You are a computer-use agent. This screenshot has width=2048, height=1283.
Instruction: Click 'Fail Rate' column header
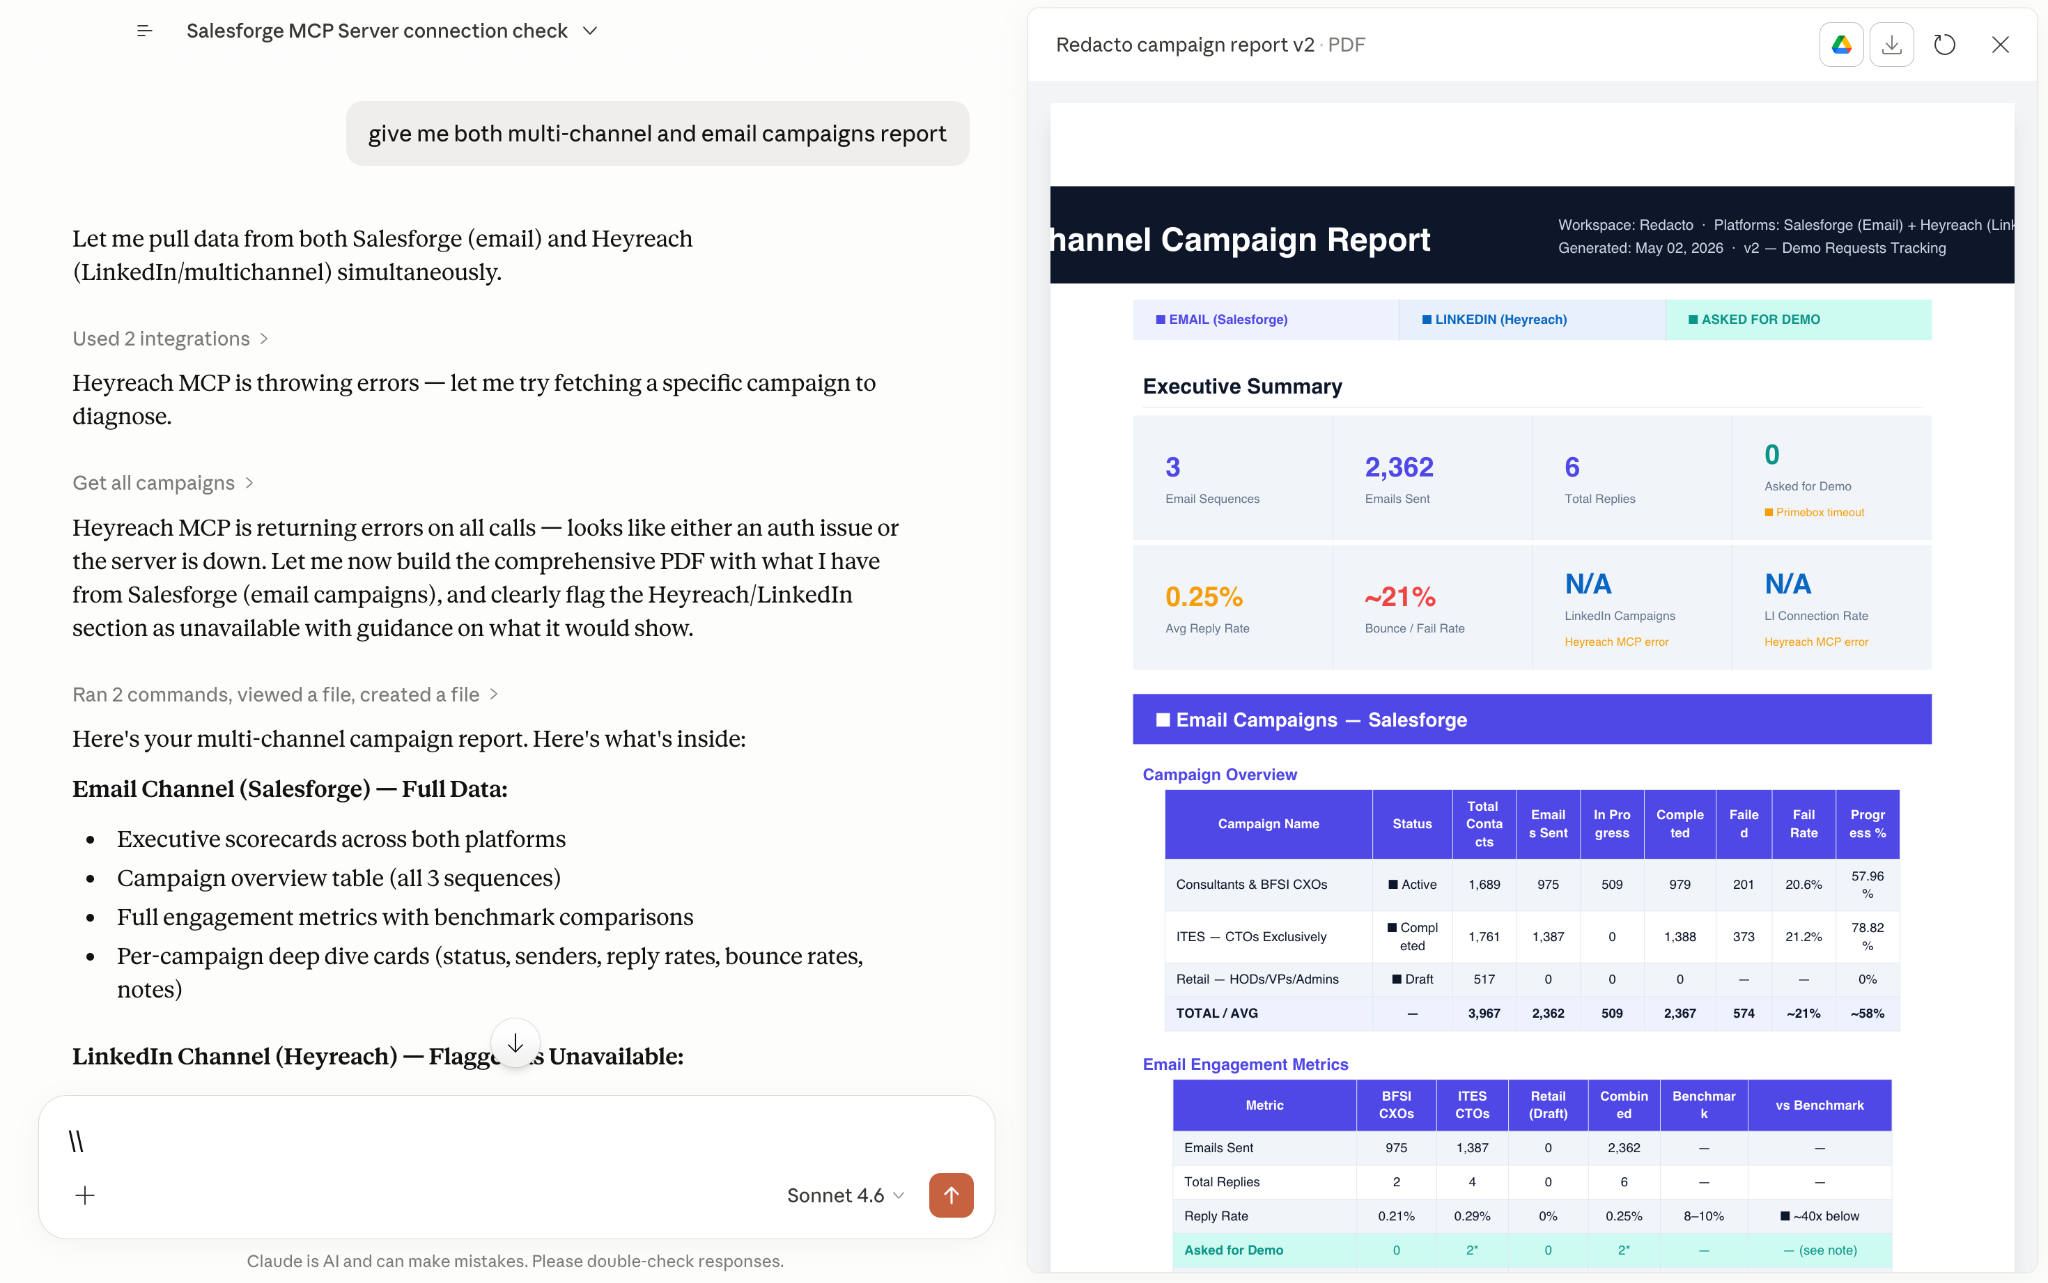(1803, 824)
